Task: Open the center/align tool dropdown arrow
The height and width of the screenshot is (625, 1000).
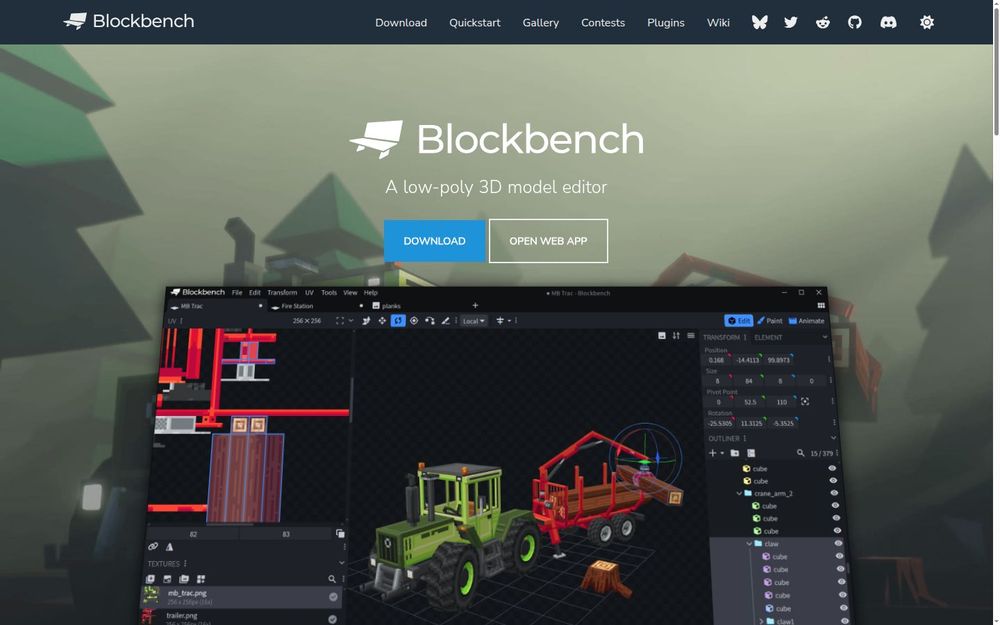Action: pos(509,321)
